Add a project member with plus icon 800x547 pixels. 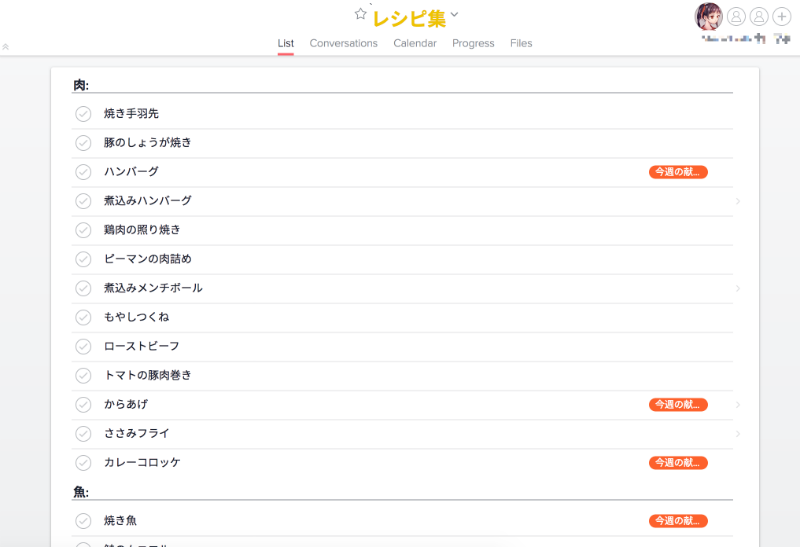tap(782, 17)
